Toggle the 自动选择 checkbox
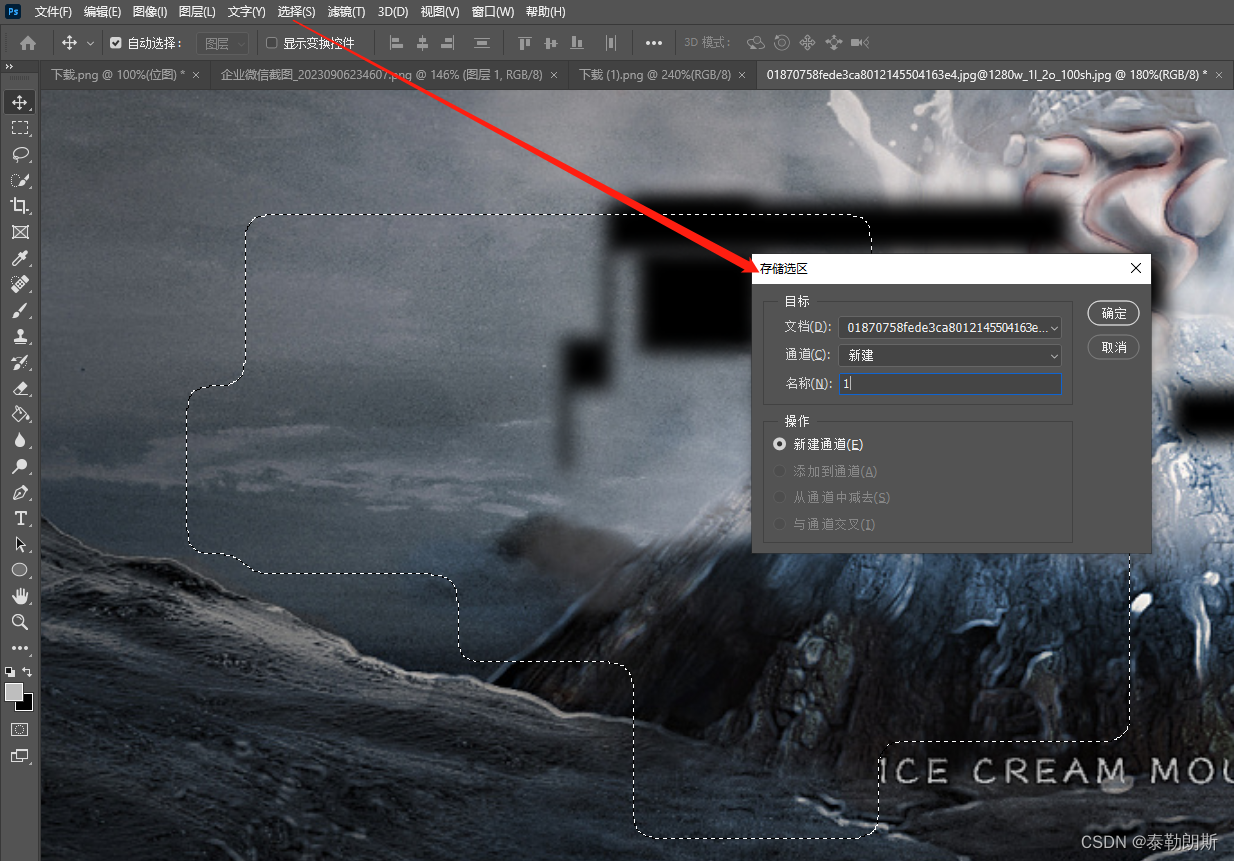Screen dimensions: 1234x861 click(116, 43)
